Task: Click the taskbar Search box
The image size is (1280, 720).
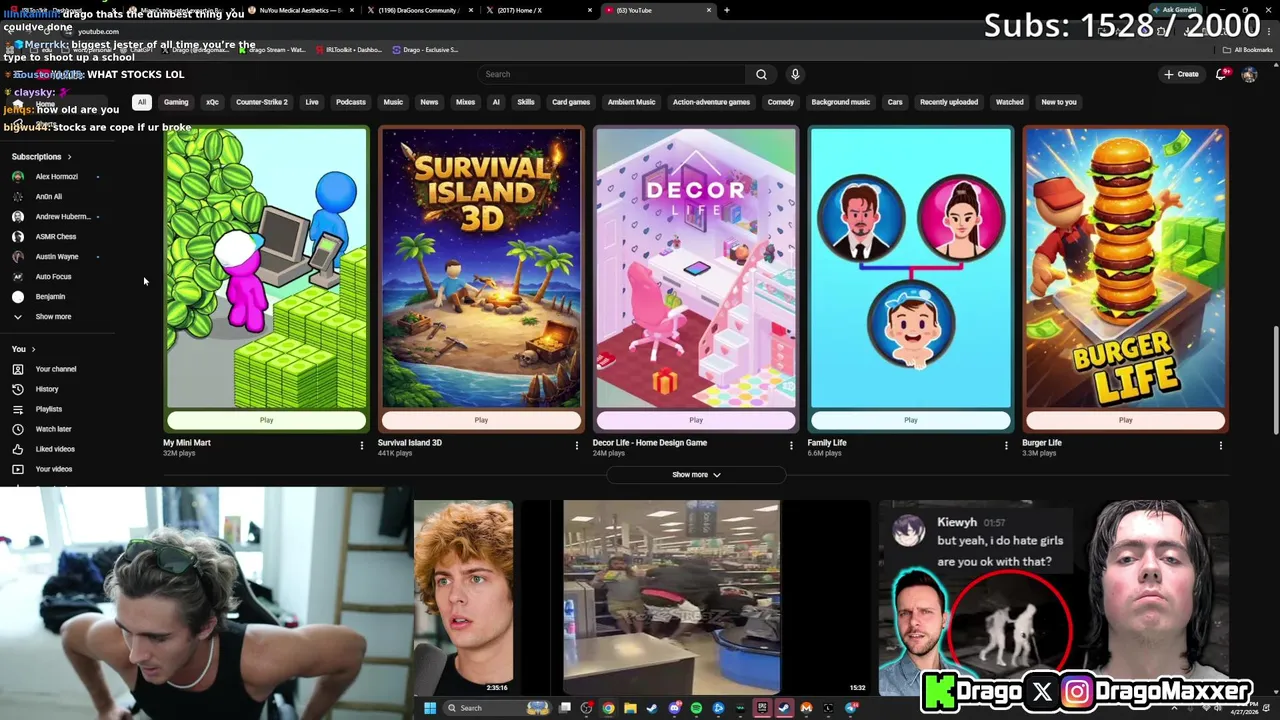Action: tap(497, 708)
